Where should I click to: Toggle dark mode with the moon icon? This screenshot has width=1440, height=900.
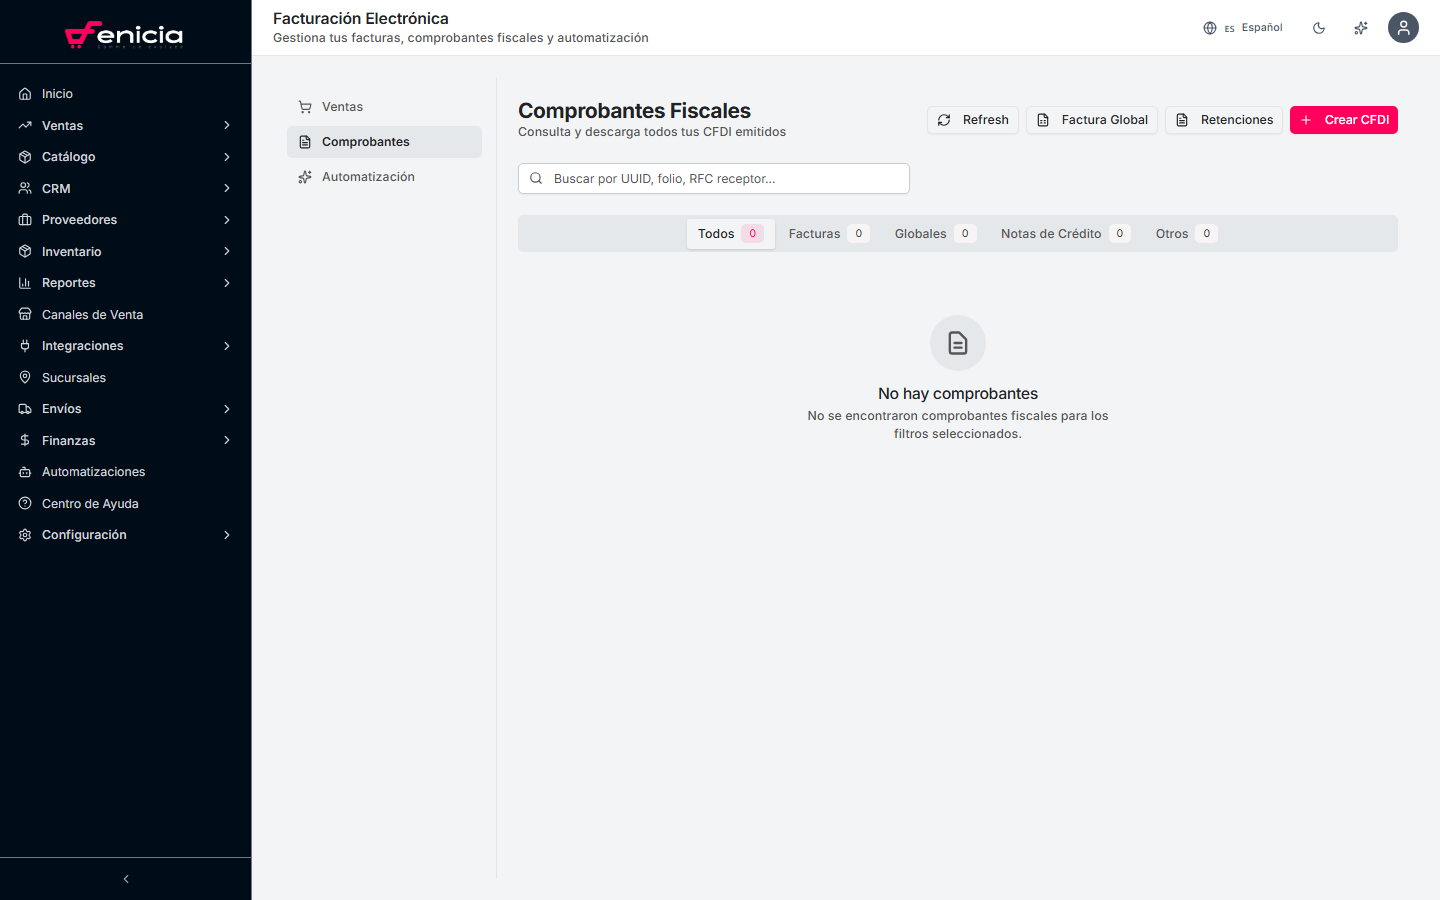point(1319,27)
